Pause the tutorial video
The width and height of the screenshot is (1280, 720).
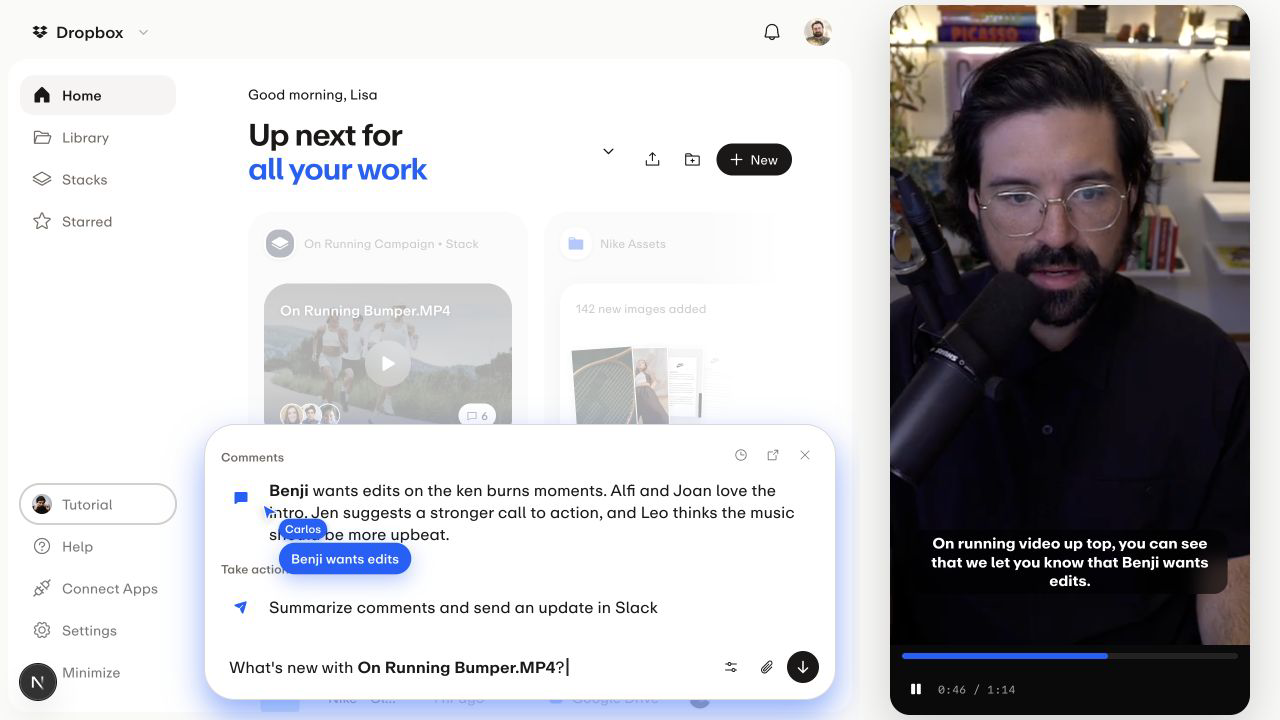point(916,689)
